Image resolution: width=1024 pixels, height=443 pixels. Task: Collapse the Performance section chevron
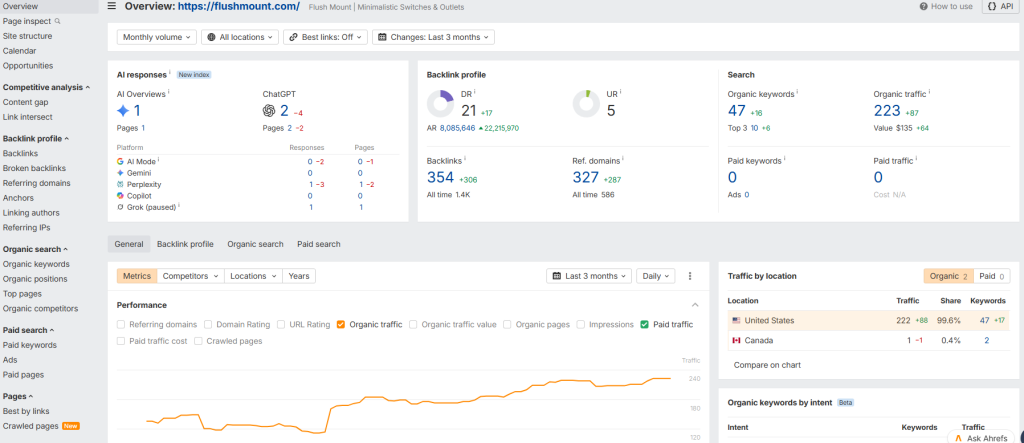point(695,305)
